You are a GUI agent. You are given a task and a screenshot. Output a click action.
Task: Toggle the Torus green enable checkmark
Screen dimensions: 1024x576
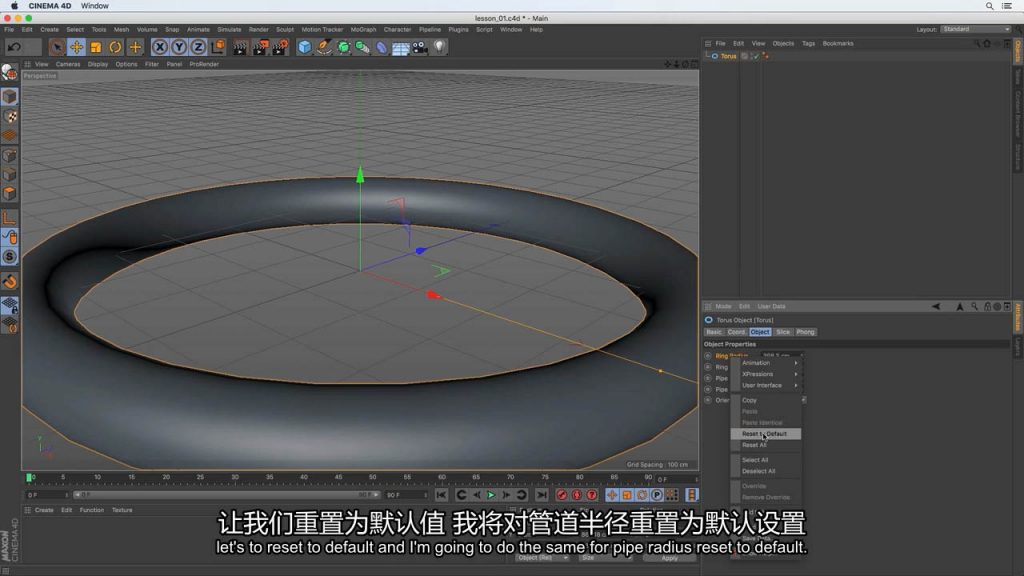756,56
